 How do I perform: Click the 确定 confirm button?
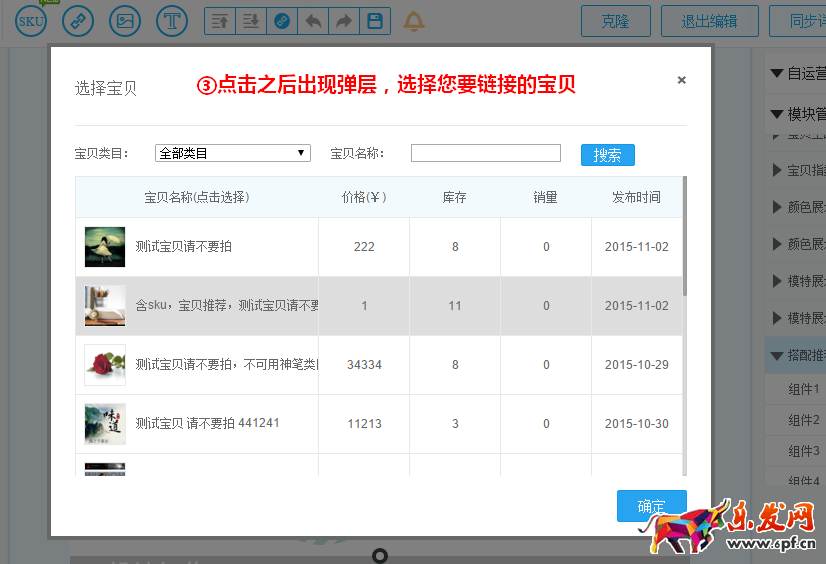[651, 506]
